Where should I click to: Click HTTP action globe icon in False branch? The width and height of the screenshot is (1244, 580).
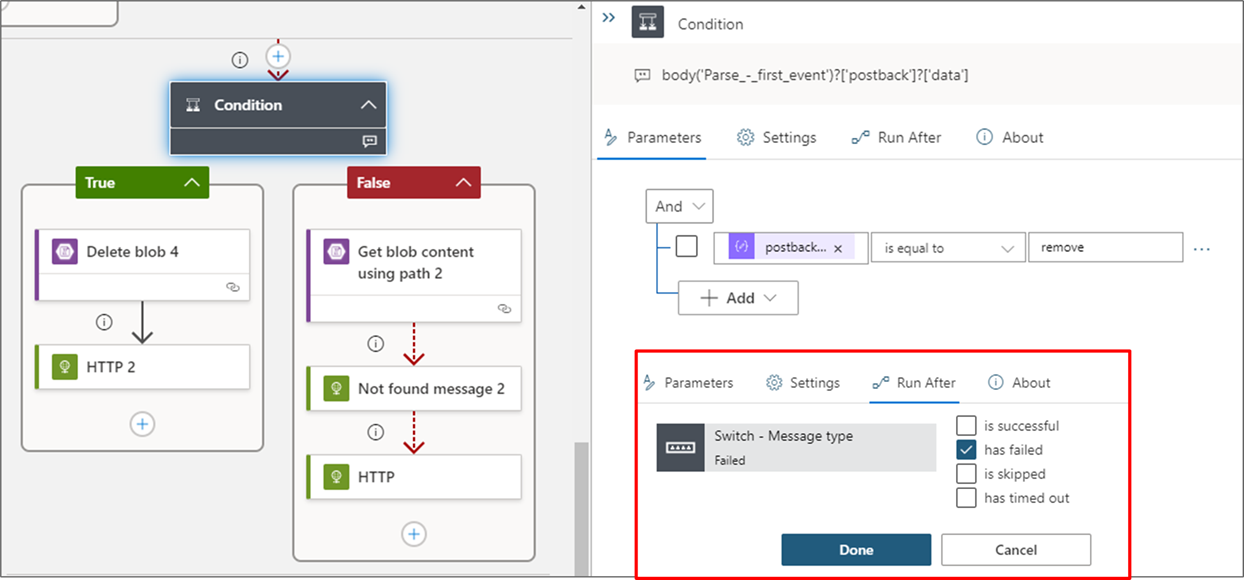[x=335, y=477]
